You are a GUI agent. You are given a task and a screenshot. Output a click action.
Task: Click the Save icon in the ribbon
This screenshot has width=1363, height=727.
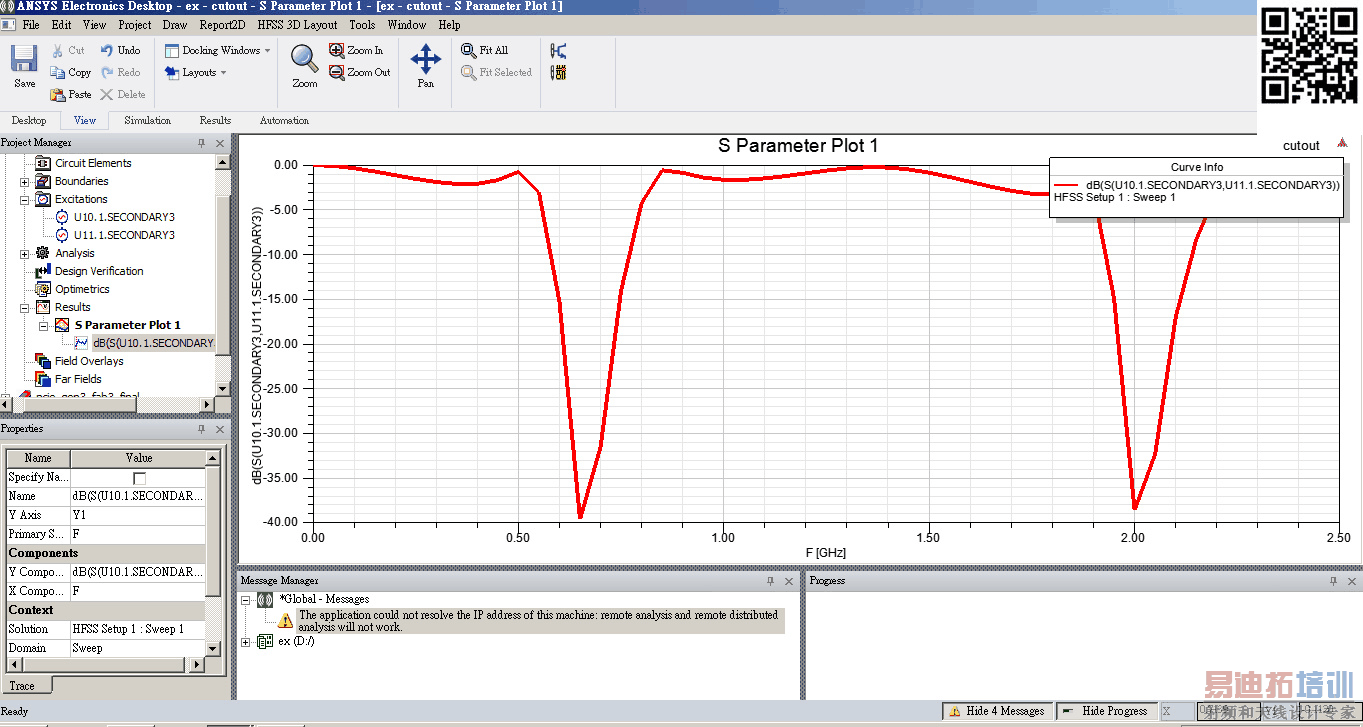point(24,59)
